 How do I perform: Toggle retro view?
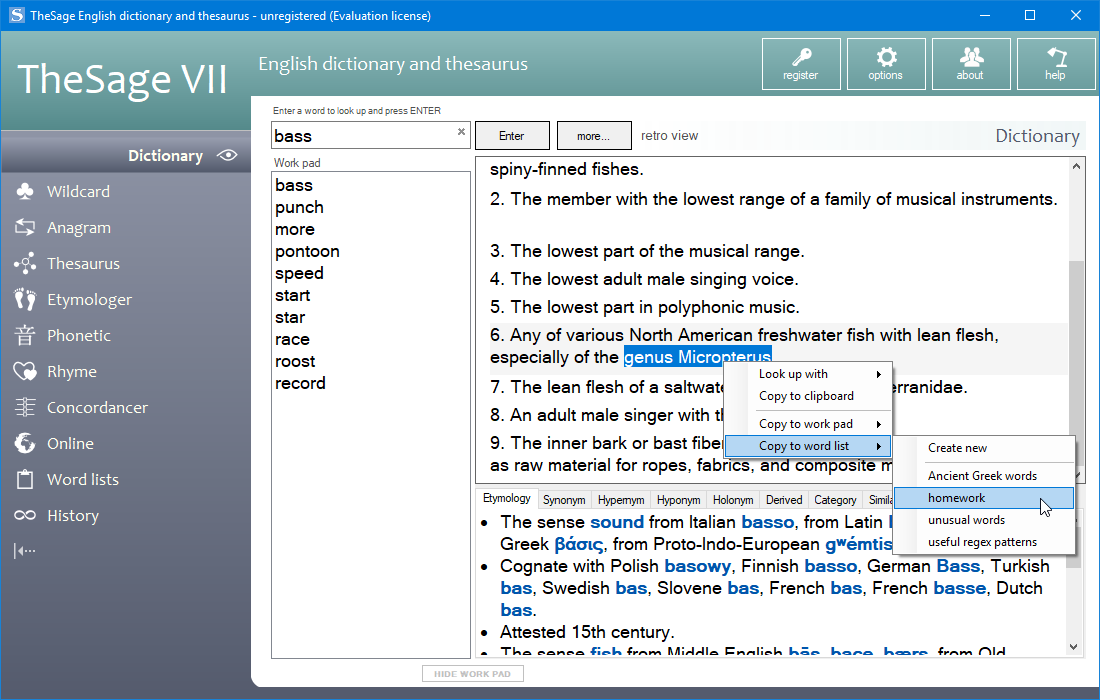[x=669, y=135]
